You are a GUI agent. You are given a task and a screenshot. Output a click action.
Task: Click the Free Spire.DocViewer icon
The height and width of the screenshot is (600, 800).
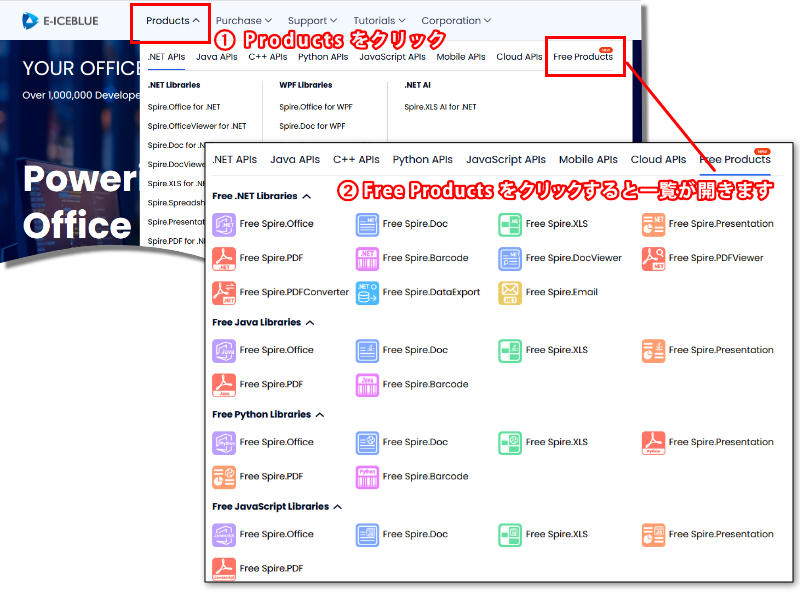(510, 258)
